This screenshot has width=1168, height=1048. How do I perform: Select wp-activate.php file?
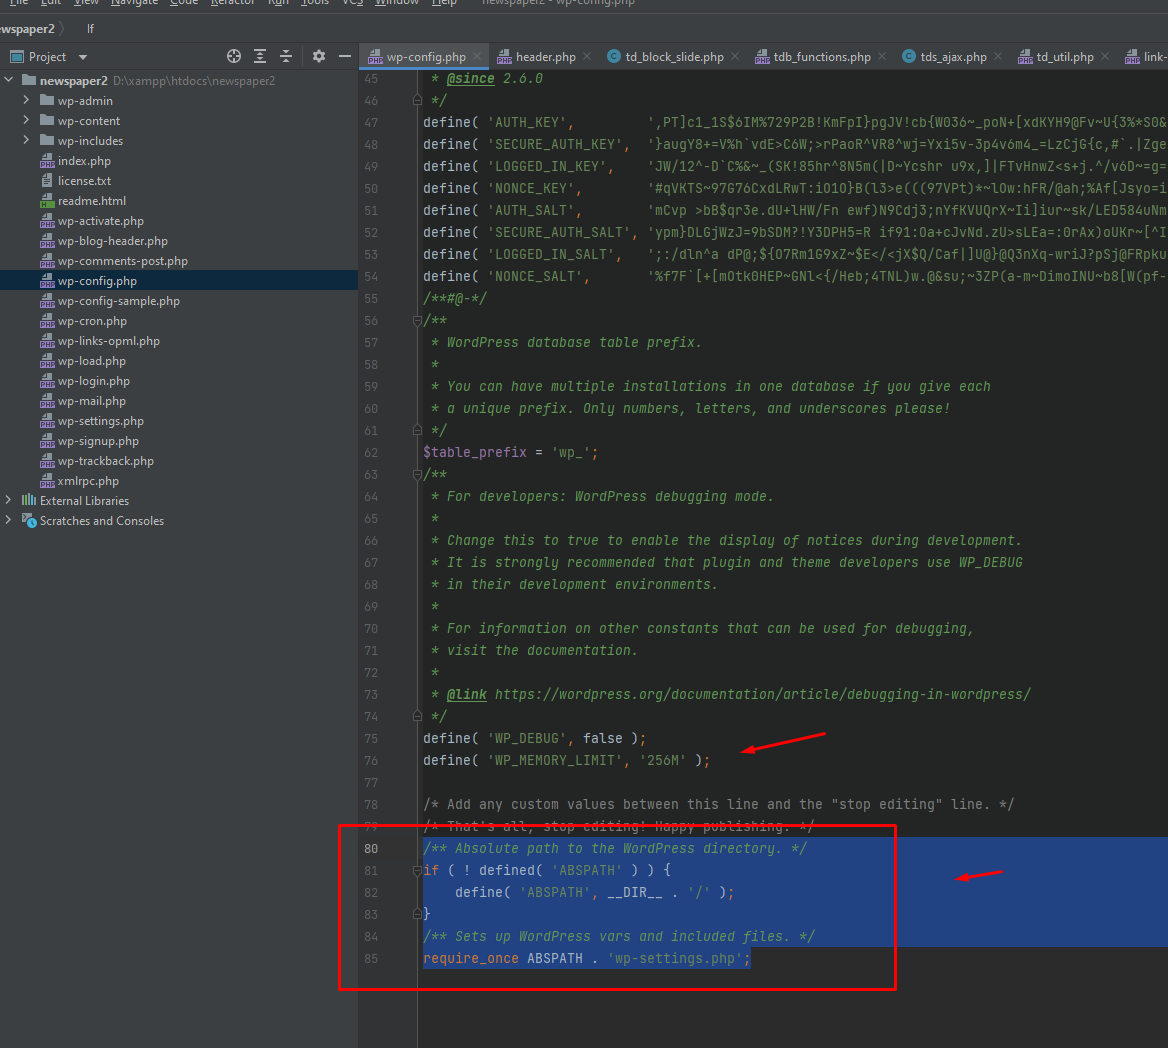click(x=101, y=221)
